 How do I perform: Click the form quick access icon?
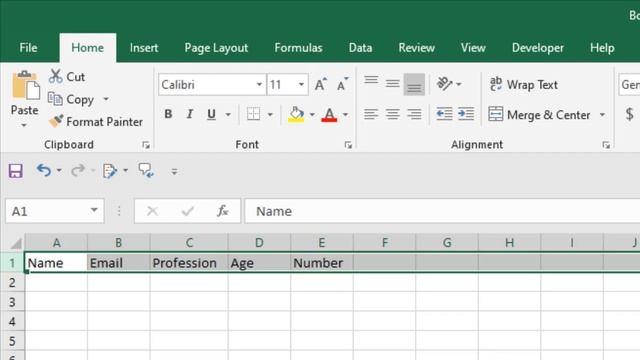click(109, 171)
